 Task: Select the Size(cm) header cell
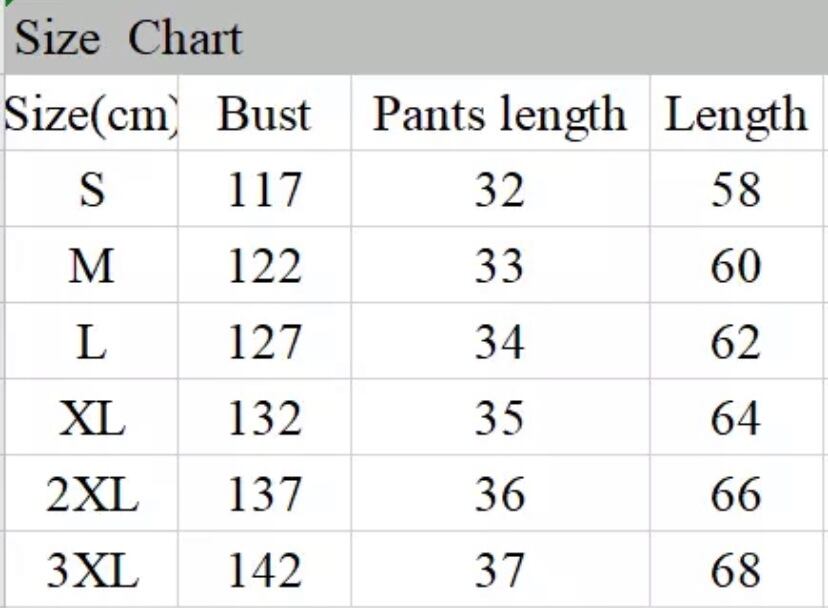click(90, 114)
